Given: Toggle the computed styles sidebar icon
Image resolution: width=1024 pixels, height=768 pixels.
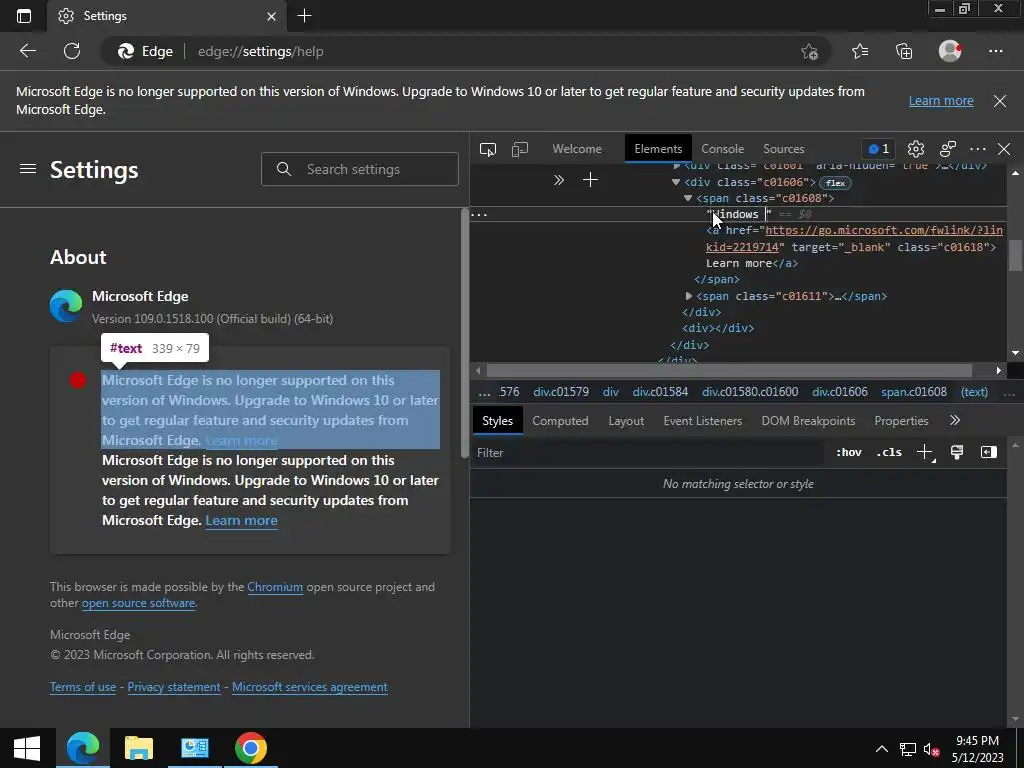Looking at the screenshot, I should click(x=989, y=453).
